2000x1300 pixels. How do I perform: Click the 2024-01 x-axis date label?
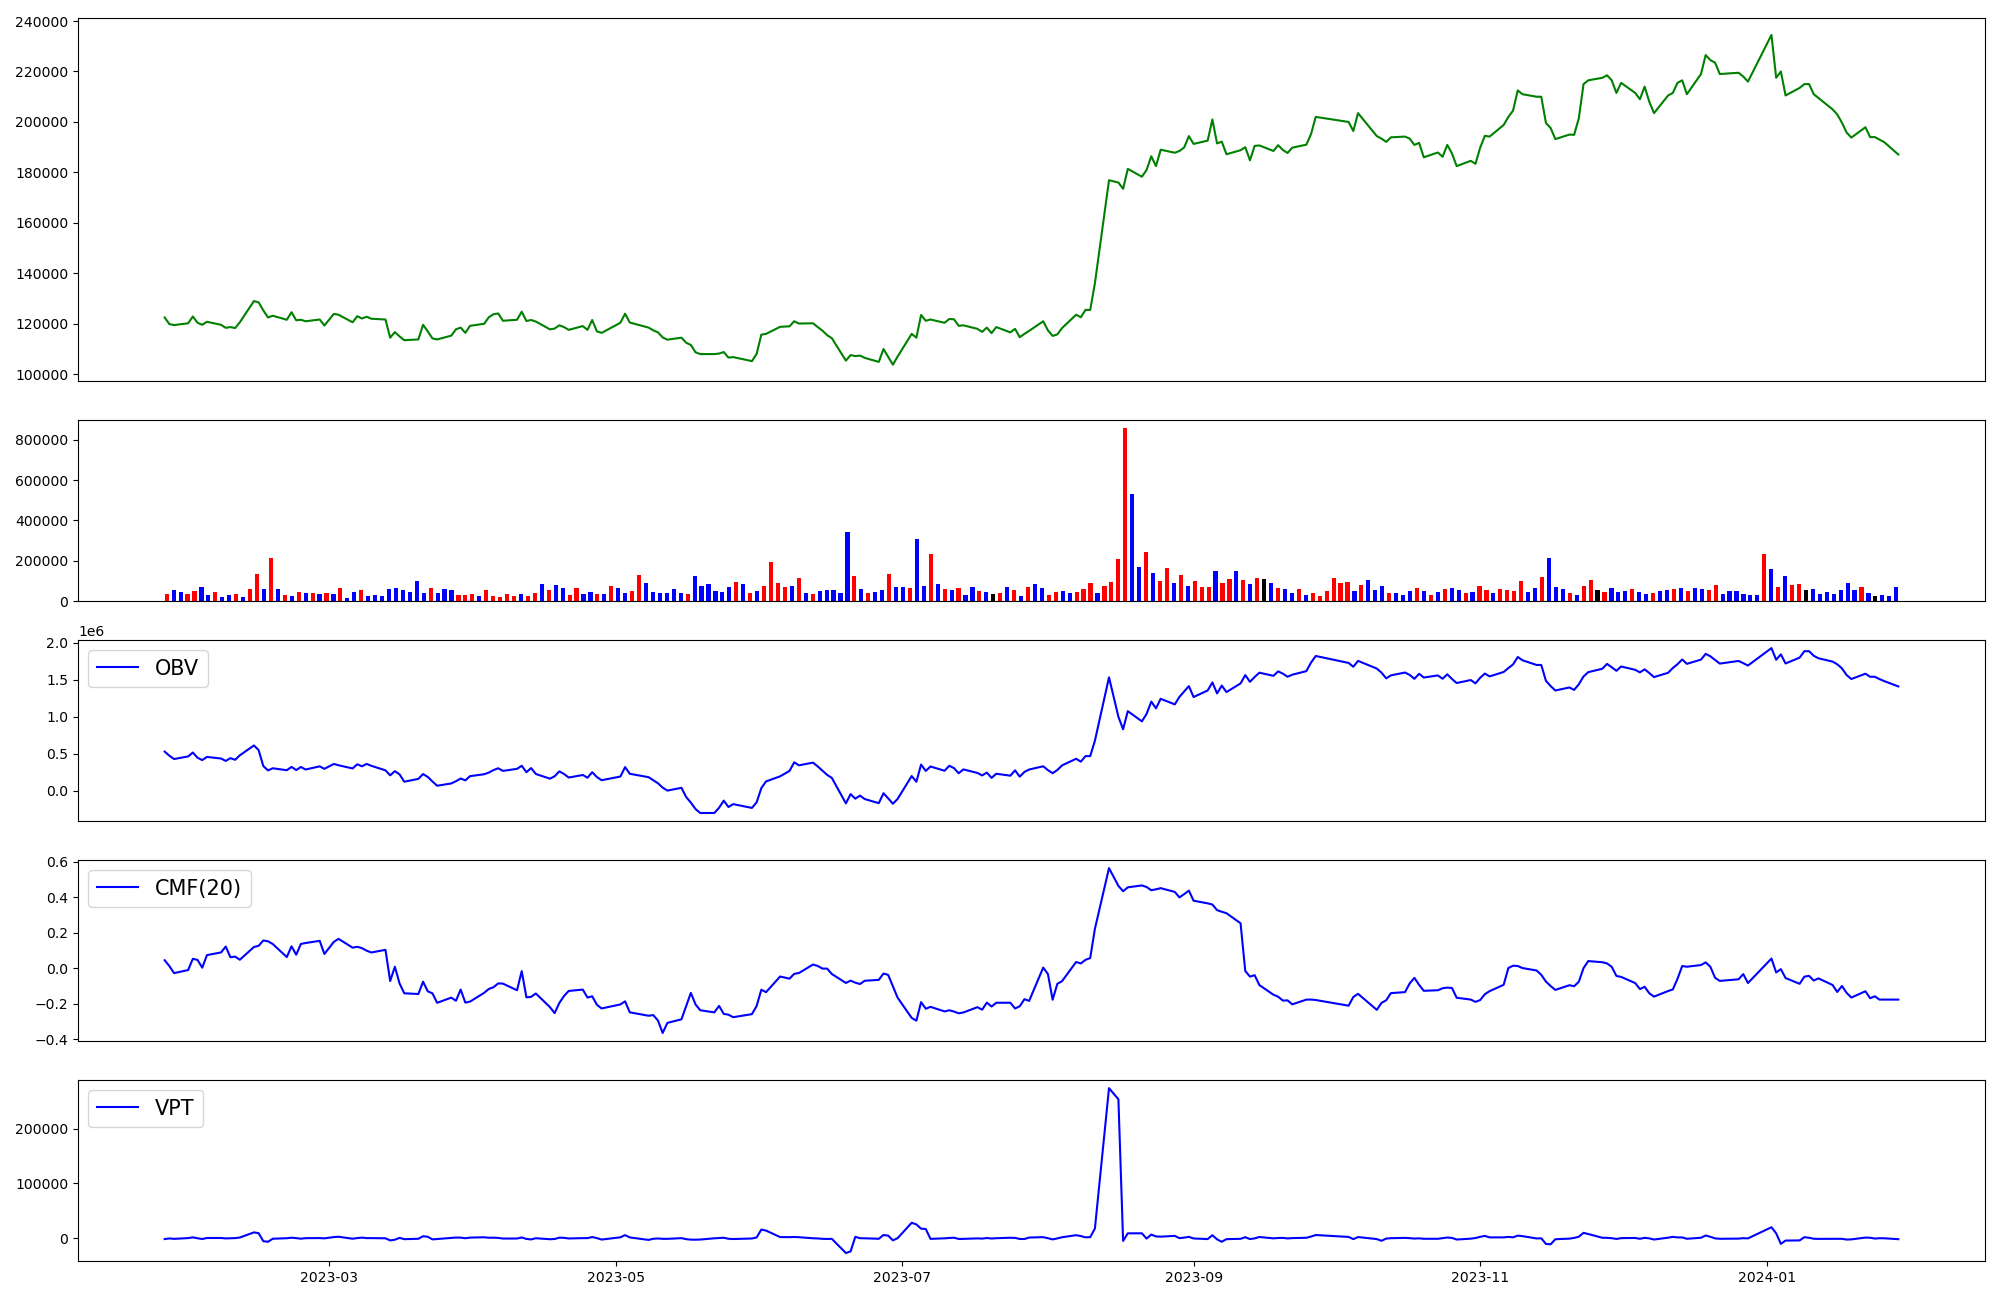point(1767,1277)
